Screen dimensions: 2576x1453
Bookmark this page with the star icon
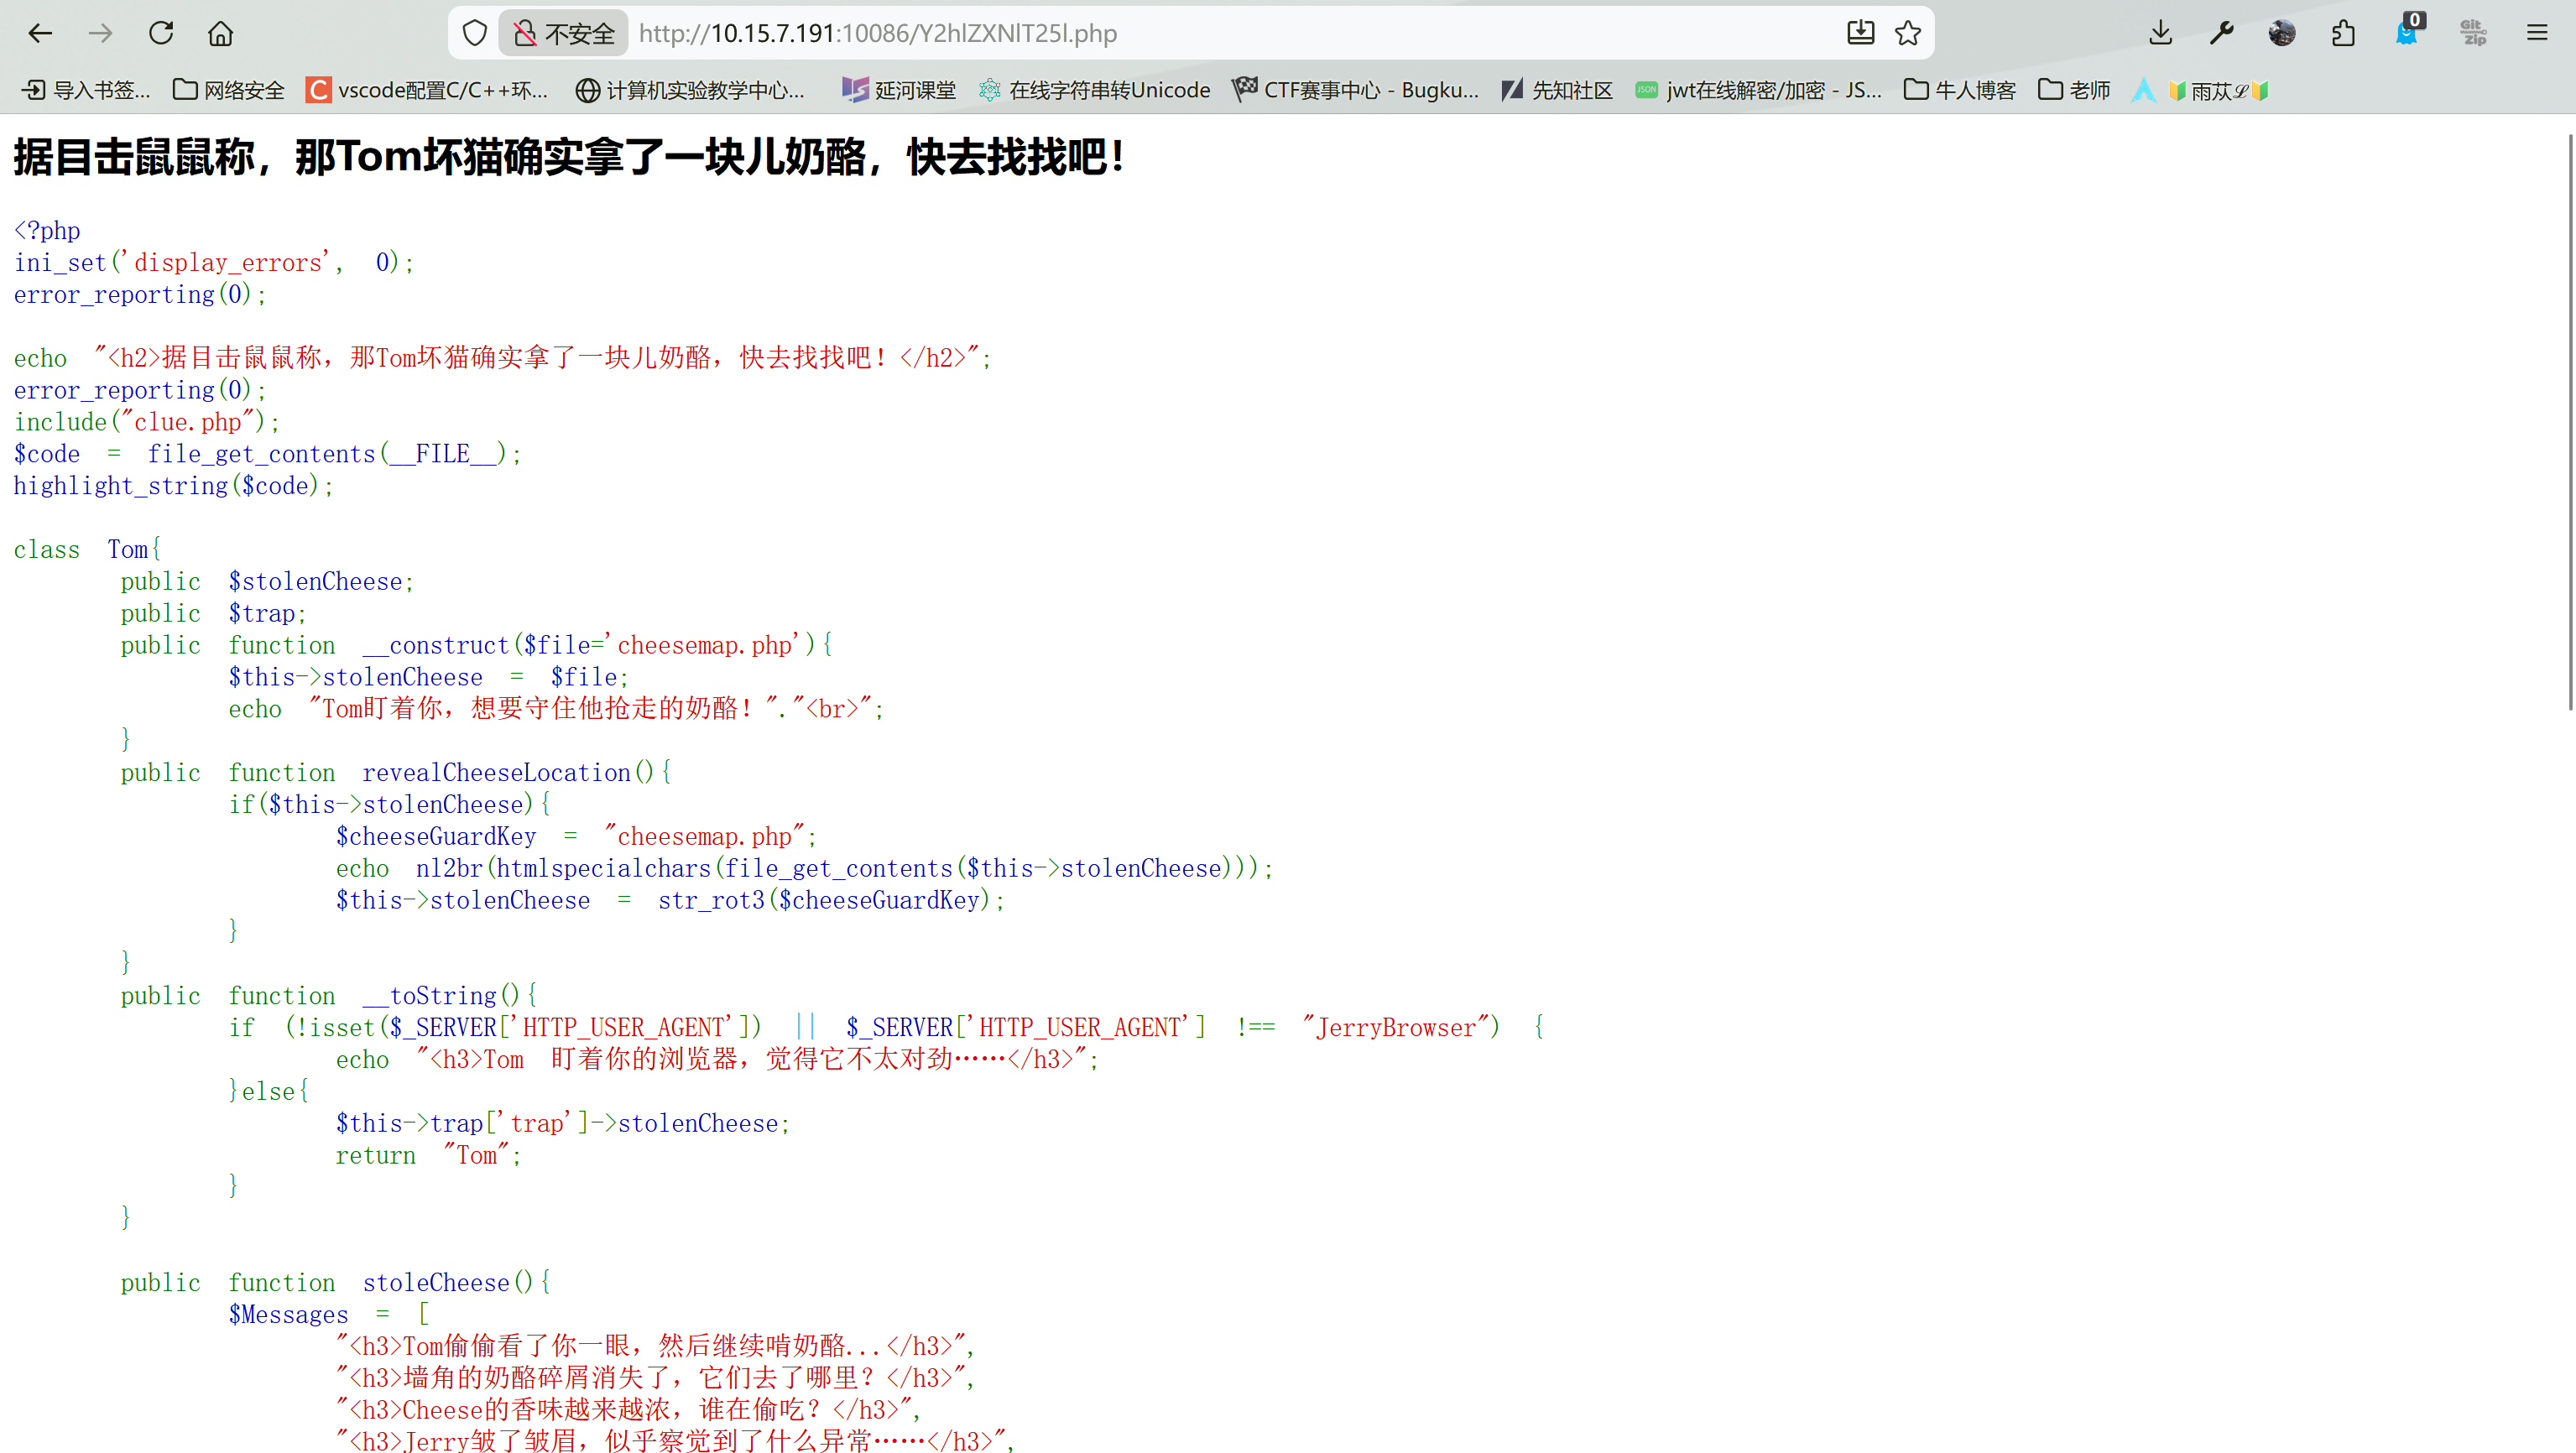point(1908,33)
